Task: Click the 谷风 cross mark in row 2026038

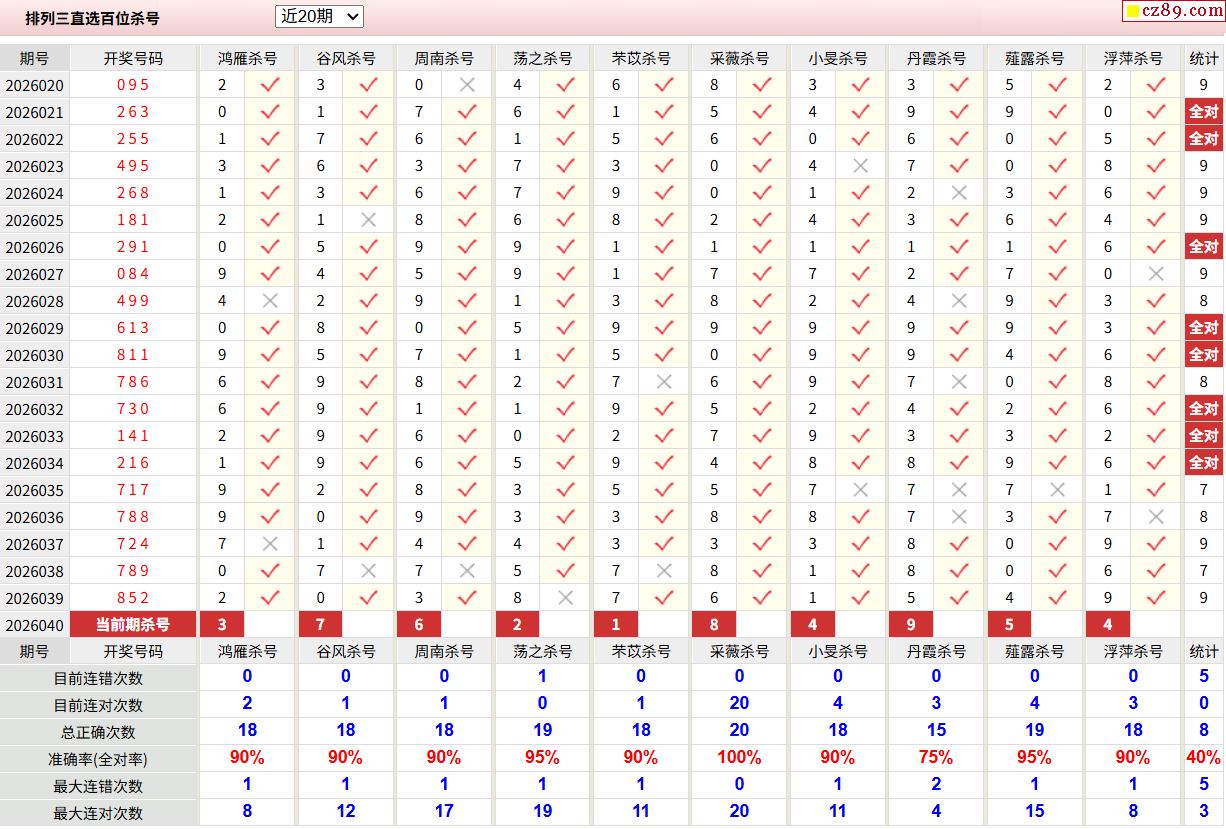Action: [x=368, y=571]
